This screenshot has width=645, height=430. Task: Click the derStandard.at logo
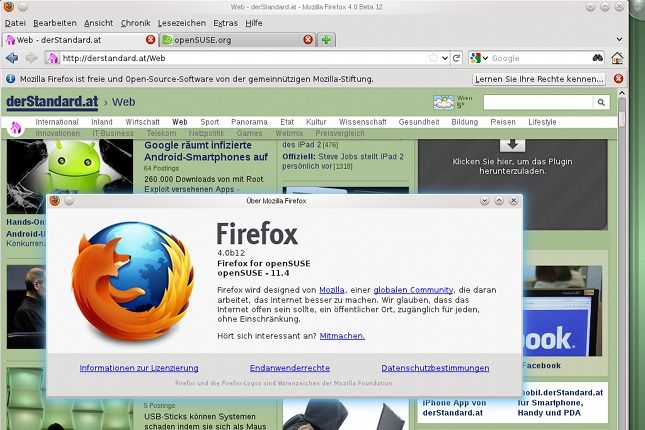(x=52, y=102)
